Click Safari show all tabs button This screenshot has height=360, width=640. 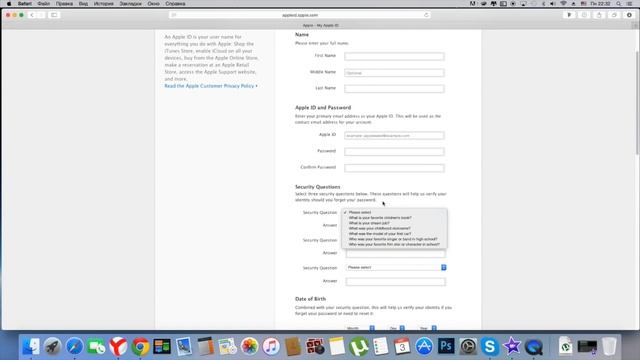(614, 15)
